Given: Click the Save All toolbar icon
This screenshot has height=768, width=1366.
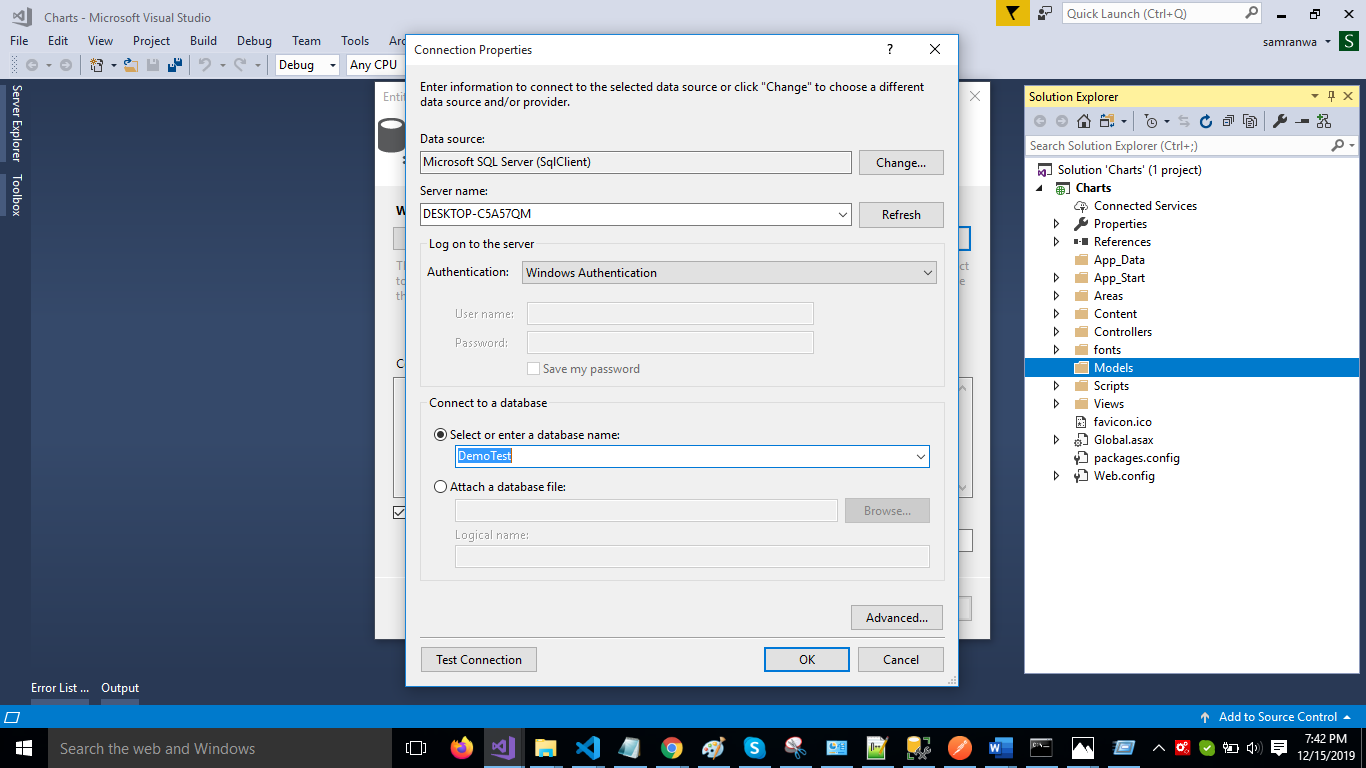Looking at the screenshot, I should [175, 65].
